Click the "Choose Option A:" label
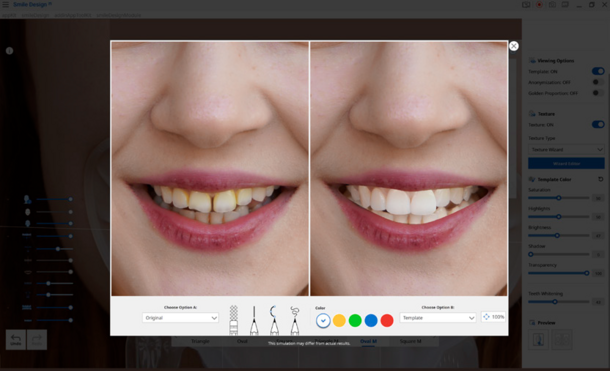Viewport: 610px width, 371px height. [180, 307]
